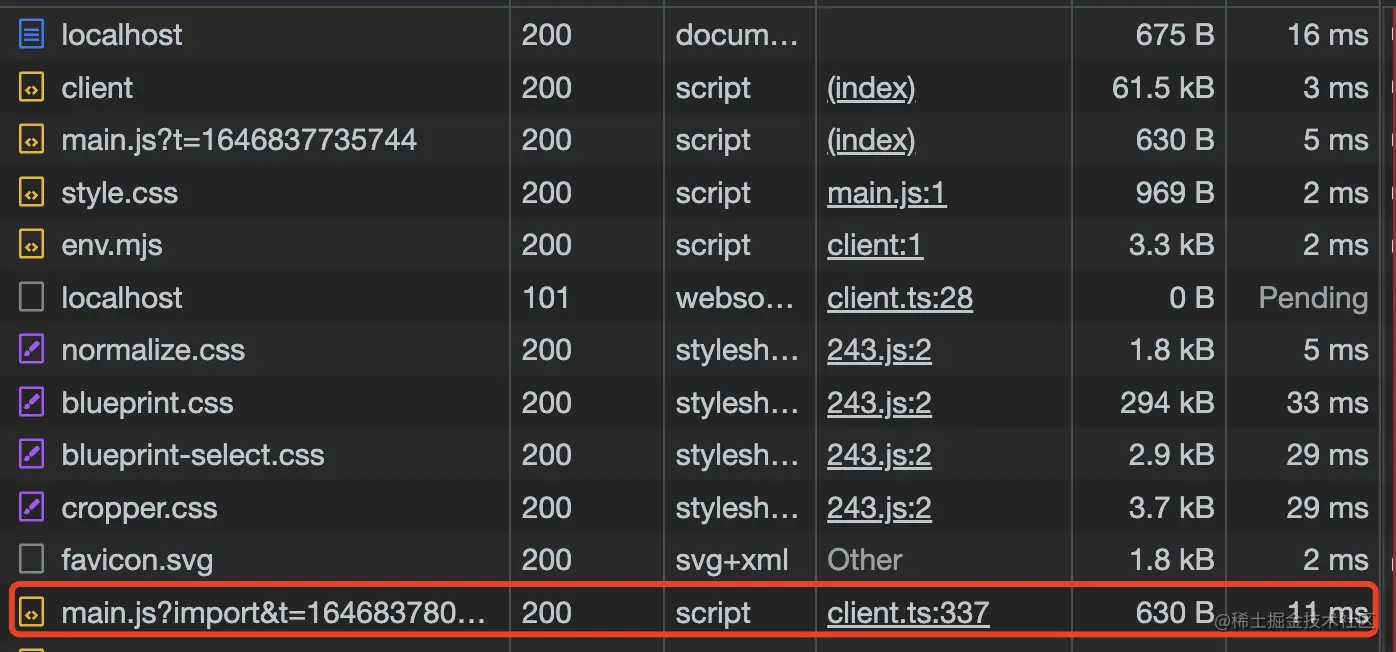Click the 0 B size value

pos(1191,298)
